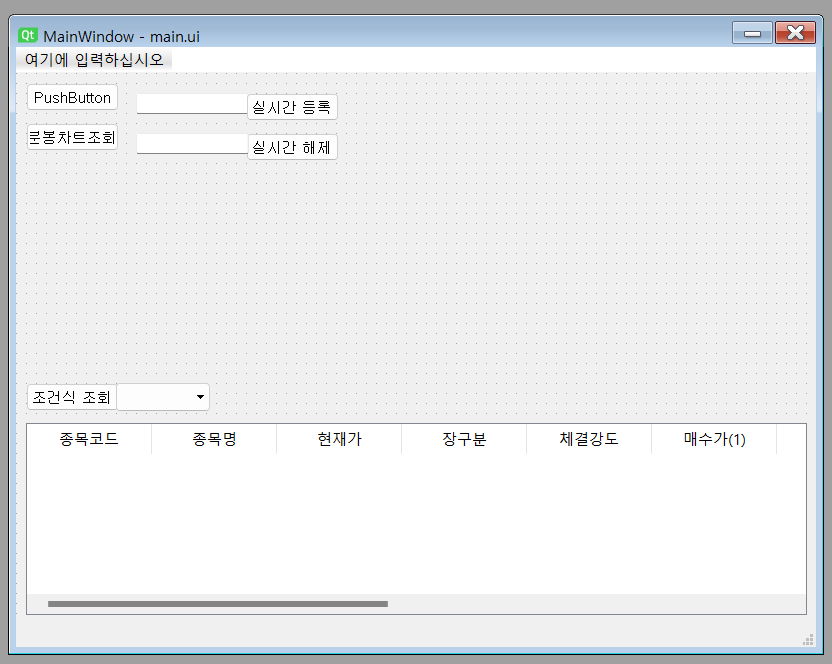This screenshot has width=832, height=664.
Task: Click the 조건식 조회 button
Action: tap(72, 397)
